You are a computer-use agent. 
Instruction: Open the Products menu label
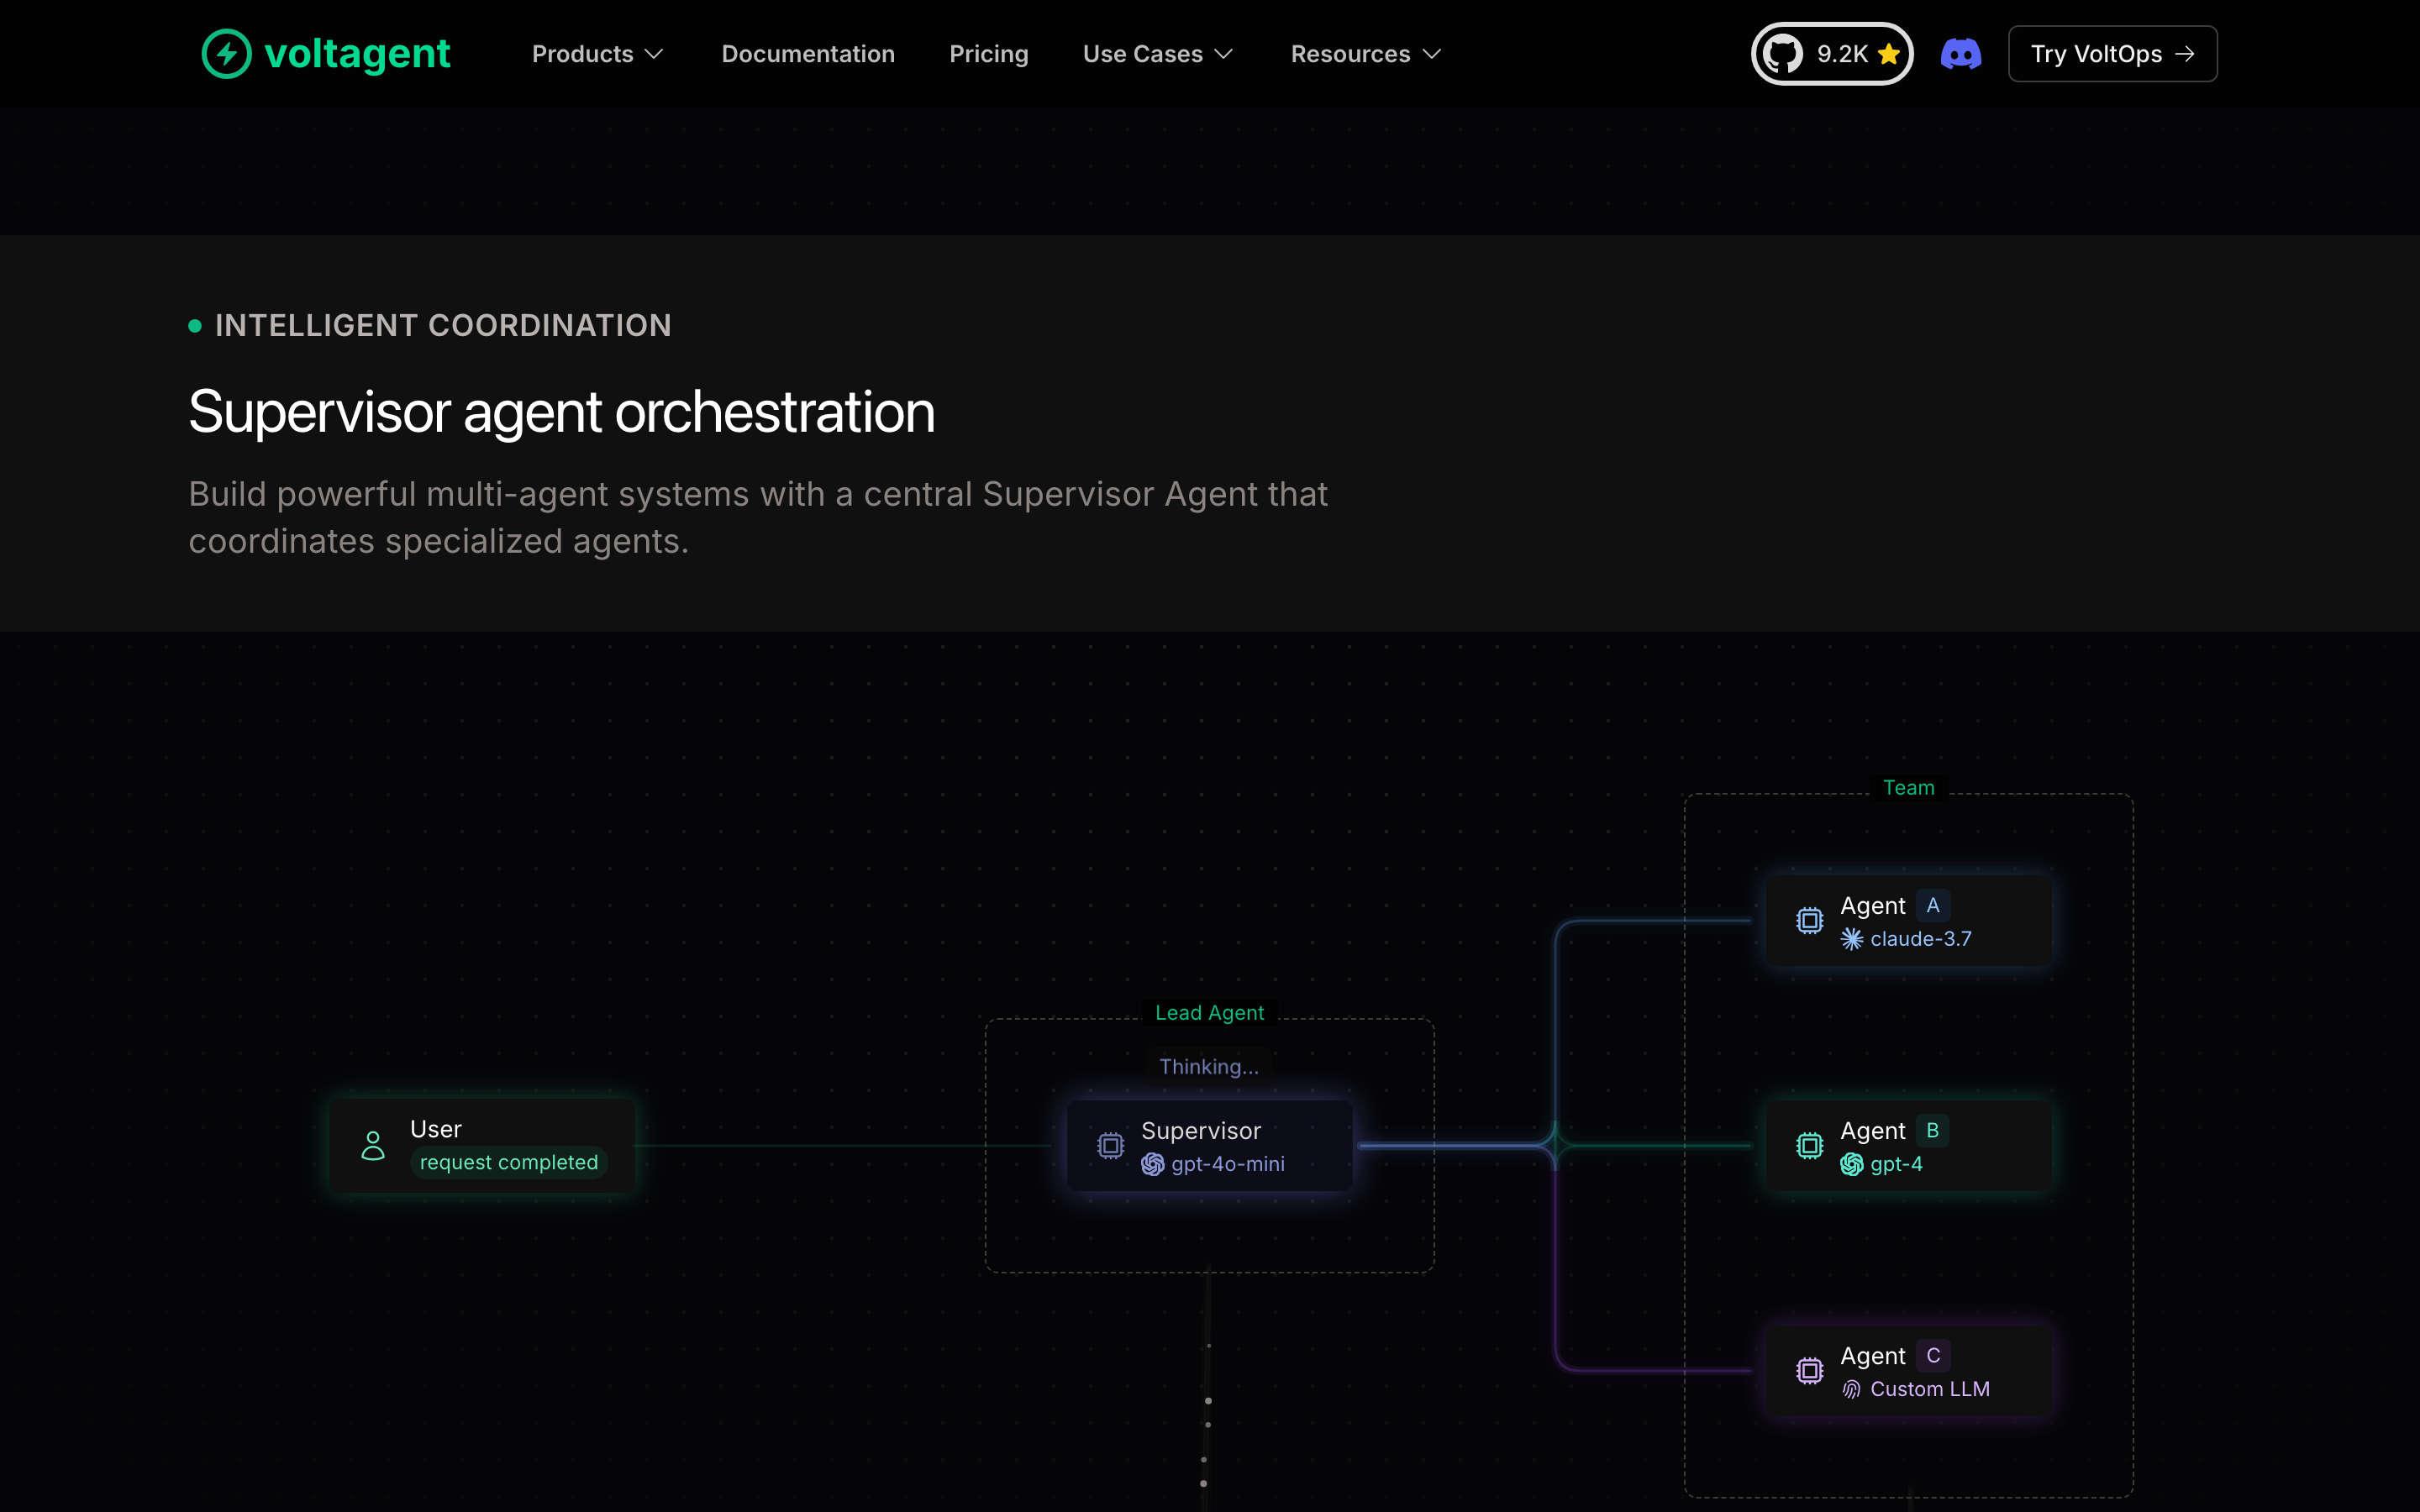pyautogui.click(x=582, y=54)
